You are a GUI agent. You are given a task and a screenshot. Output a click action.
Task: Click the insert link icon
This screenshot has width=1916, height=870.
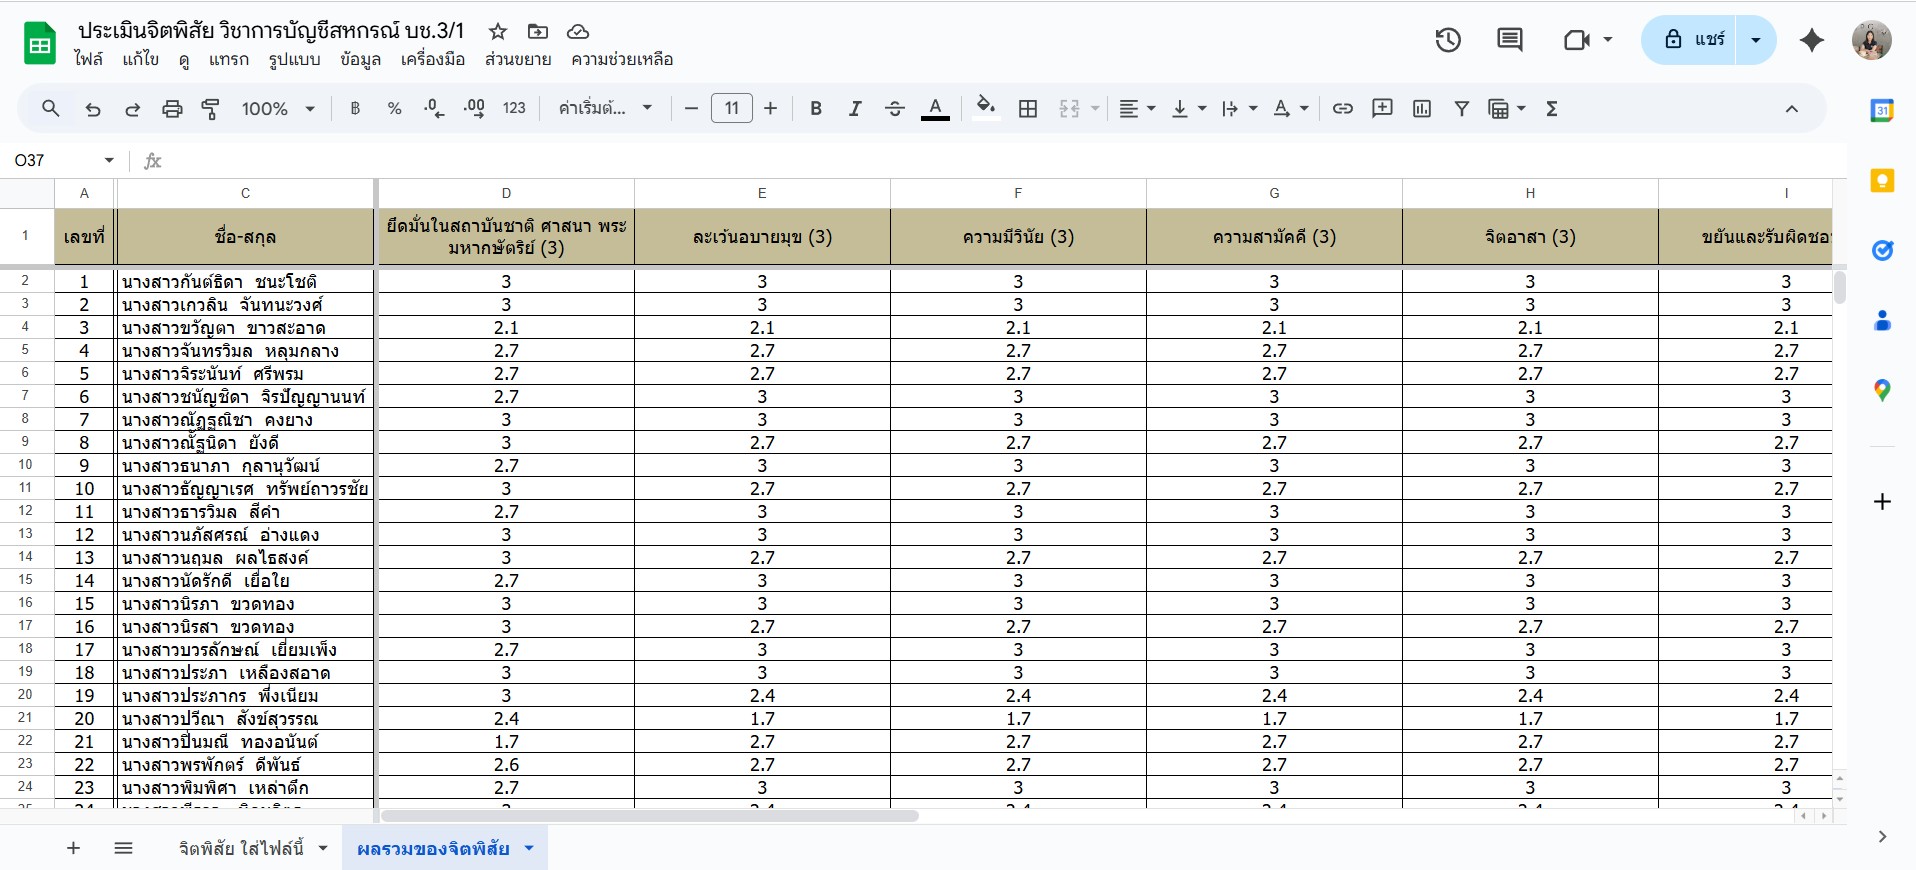[x=1342, y=109]
